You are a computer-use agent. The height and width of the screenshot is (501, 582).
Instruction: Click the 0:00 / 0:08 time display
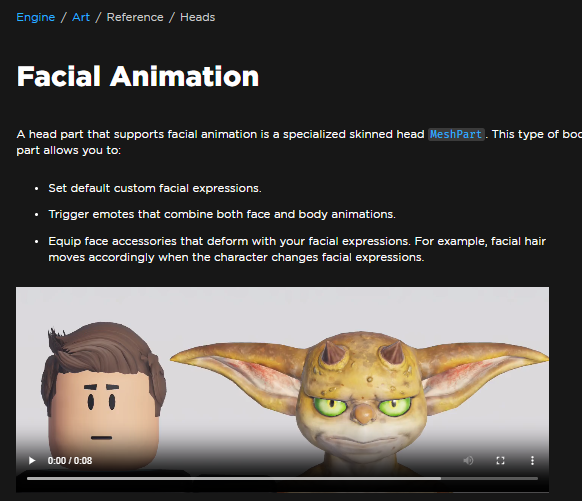(70, 461)
